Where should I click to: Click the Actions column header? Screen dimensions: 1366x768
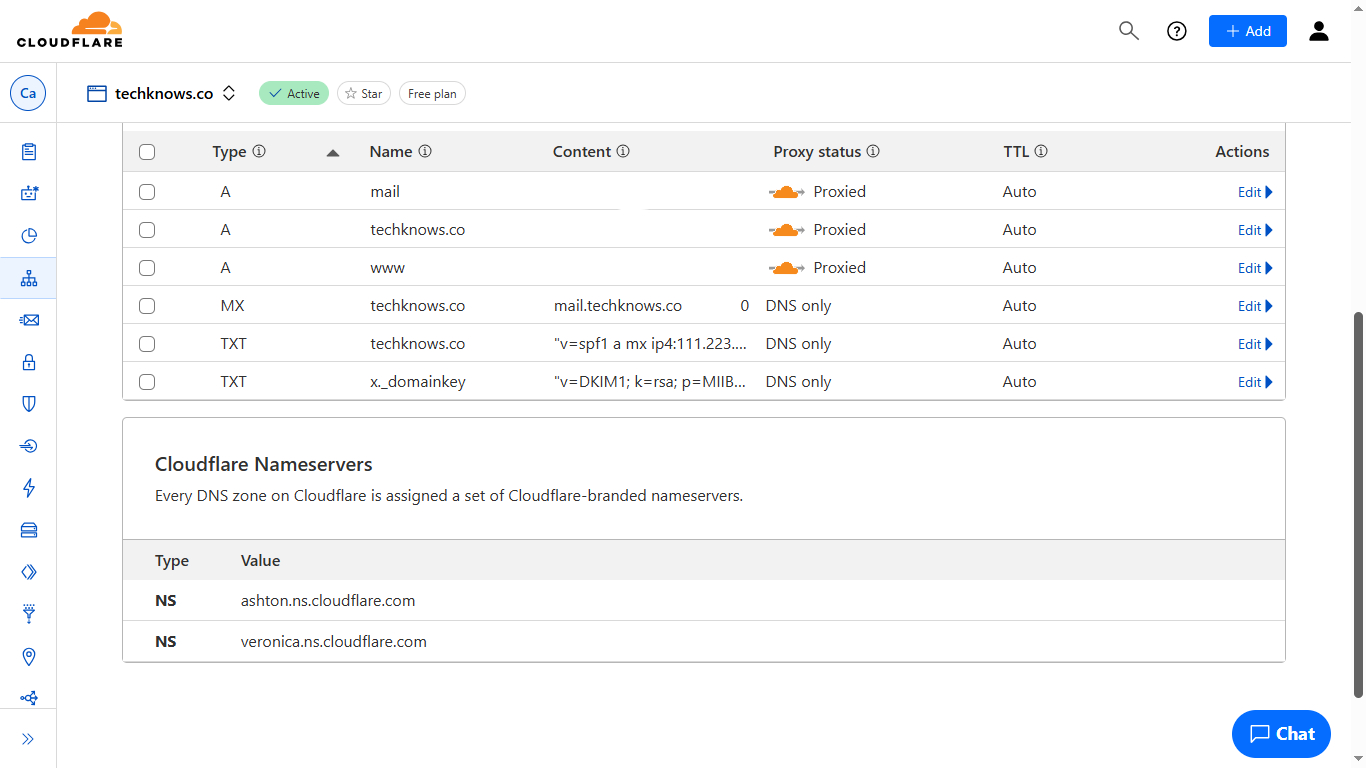click(1242, 152)
